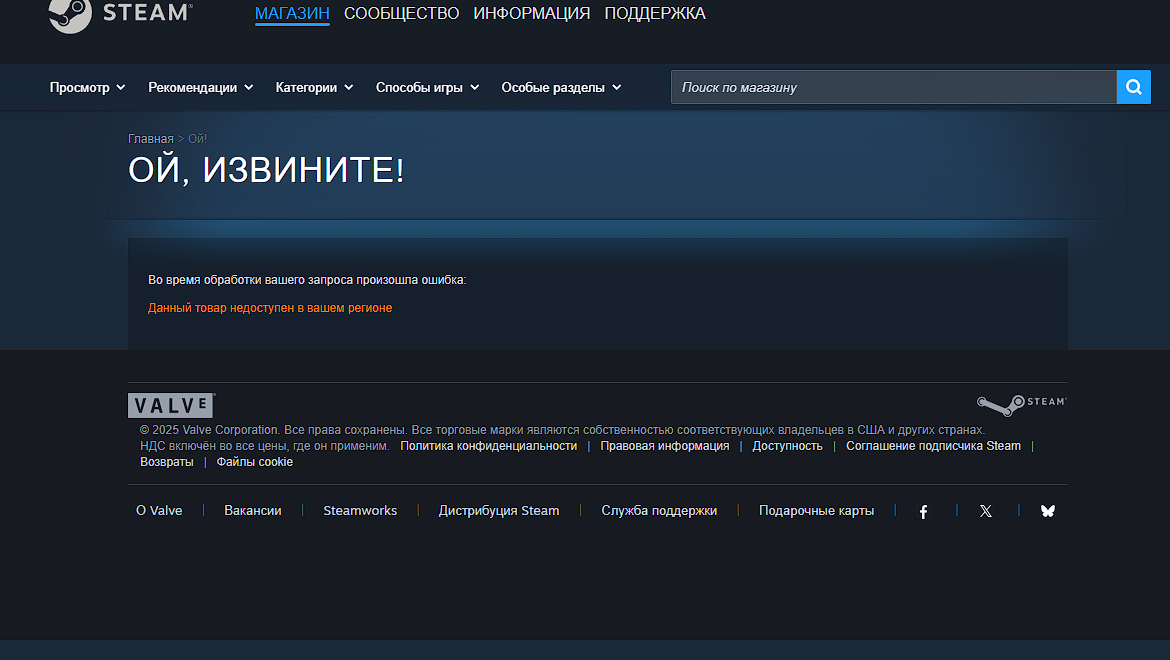Expand the Категории dropdown menu
Viewport: 1170px width, 660px height.
[x=314, y=87]
